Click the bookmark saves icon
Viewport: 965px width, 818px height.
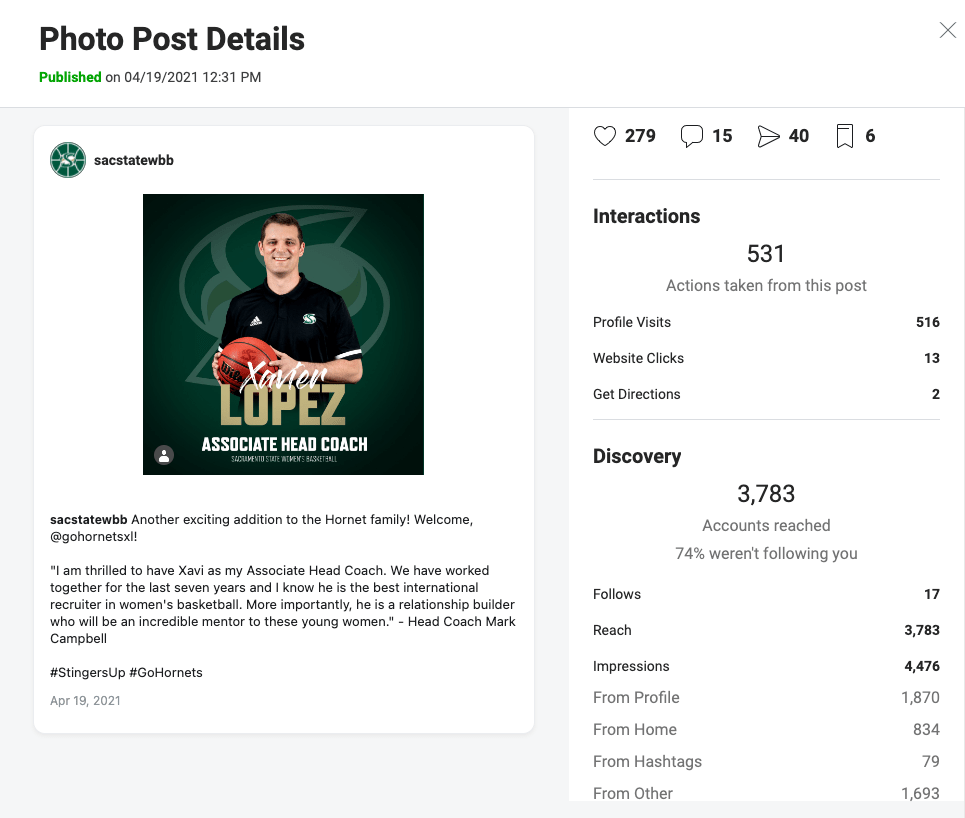845,136
